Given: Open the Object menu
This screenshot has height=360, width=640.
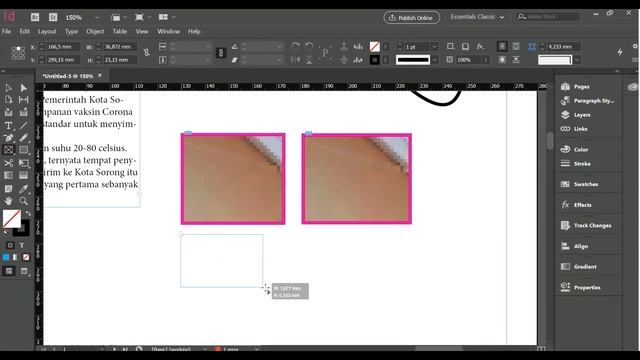Looking at the screenshot, I should tap(95, 31).
